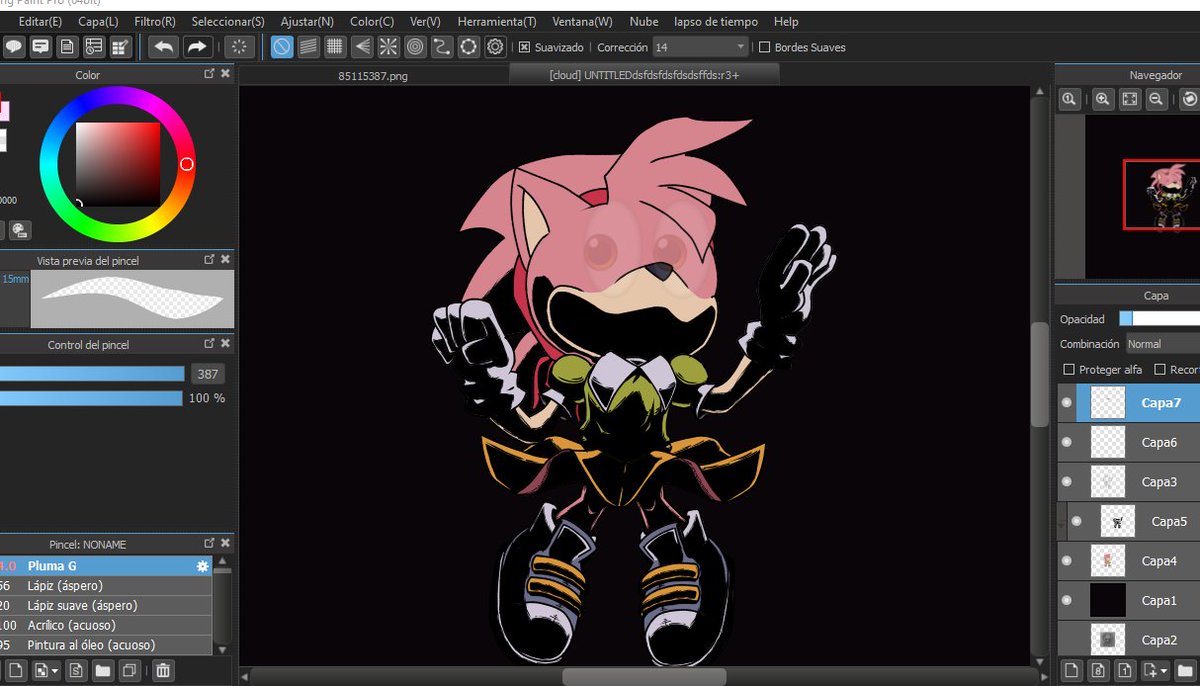Select the radial snap guide
This screenshot has width=1200, height=686.
point(388,47)
